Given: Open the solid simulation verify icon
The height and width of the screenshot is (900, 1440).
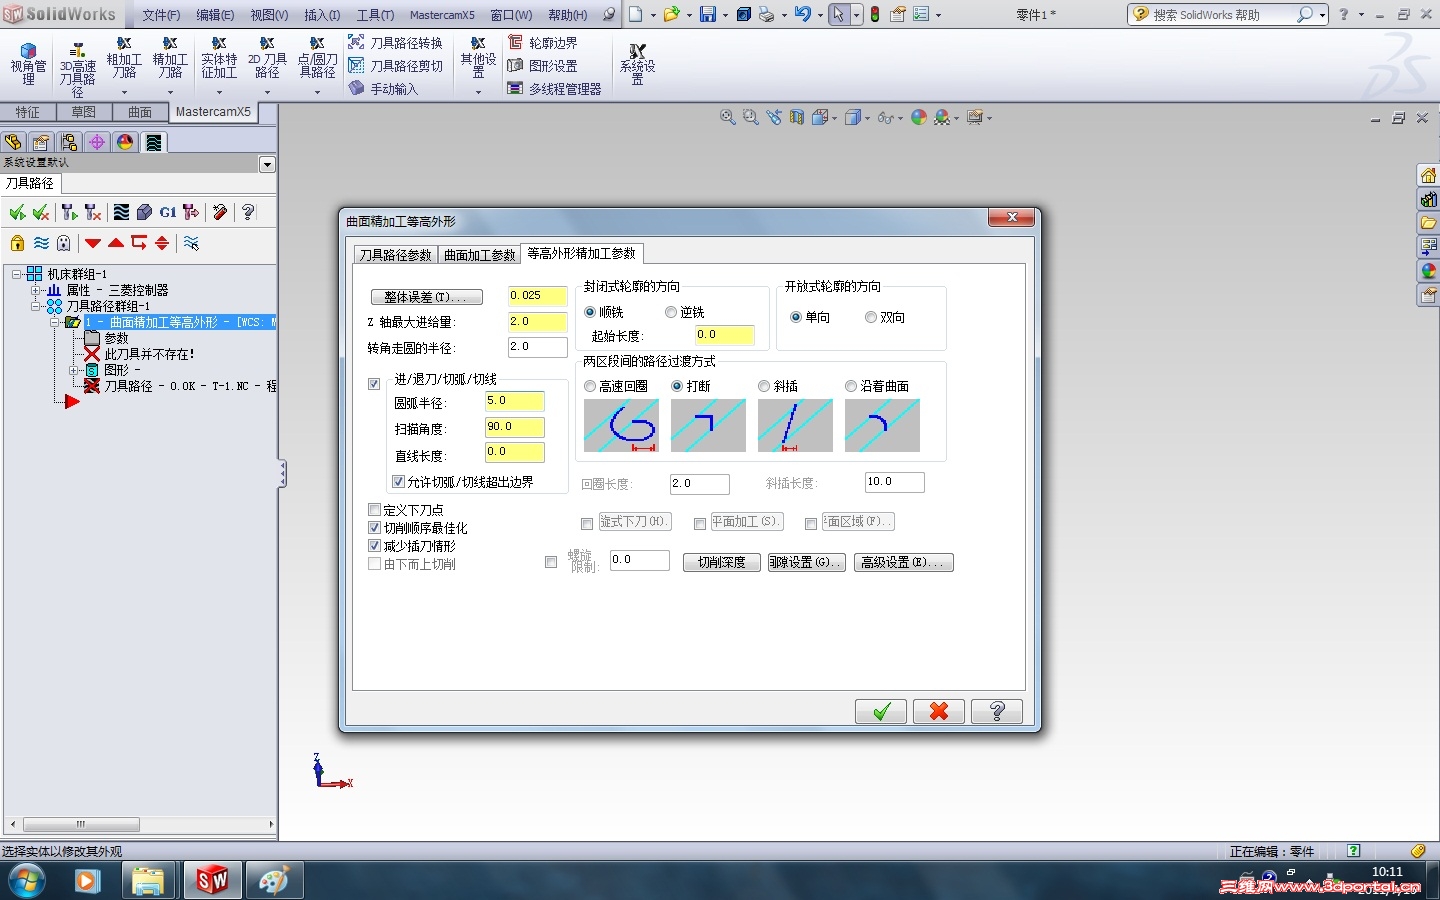Looking at the screenshot, I should (144, 212).
